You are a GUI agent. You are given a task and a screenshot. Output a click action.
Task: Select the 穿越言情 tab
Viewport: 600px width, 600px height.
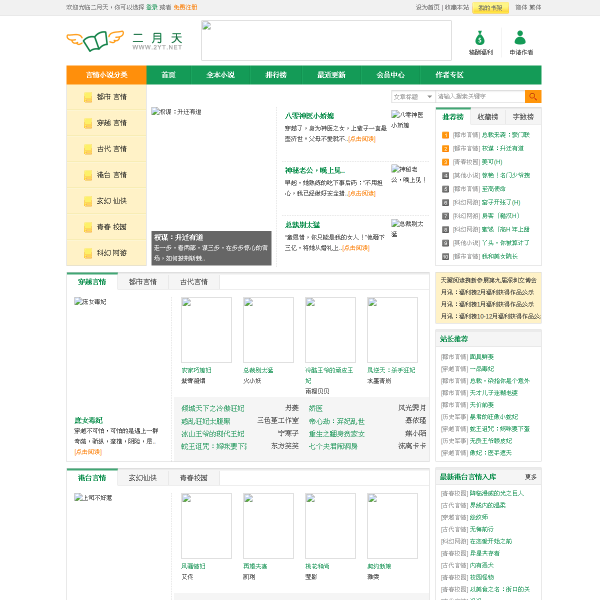(92, 282)
